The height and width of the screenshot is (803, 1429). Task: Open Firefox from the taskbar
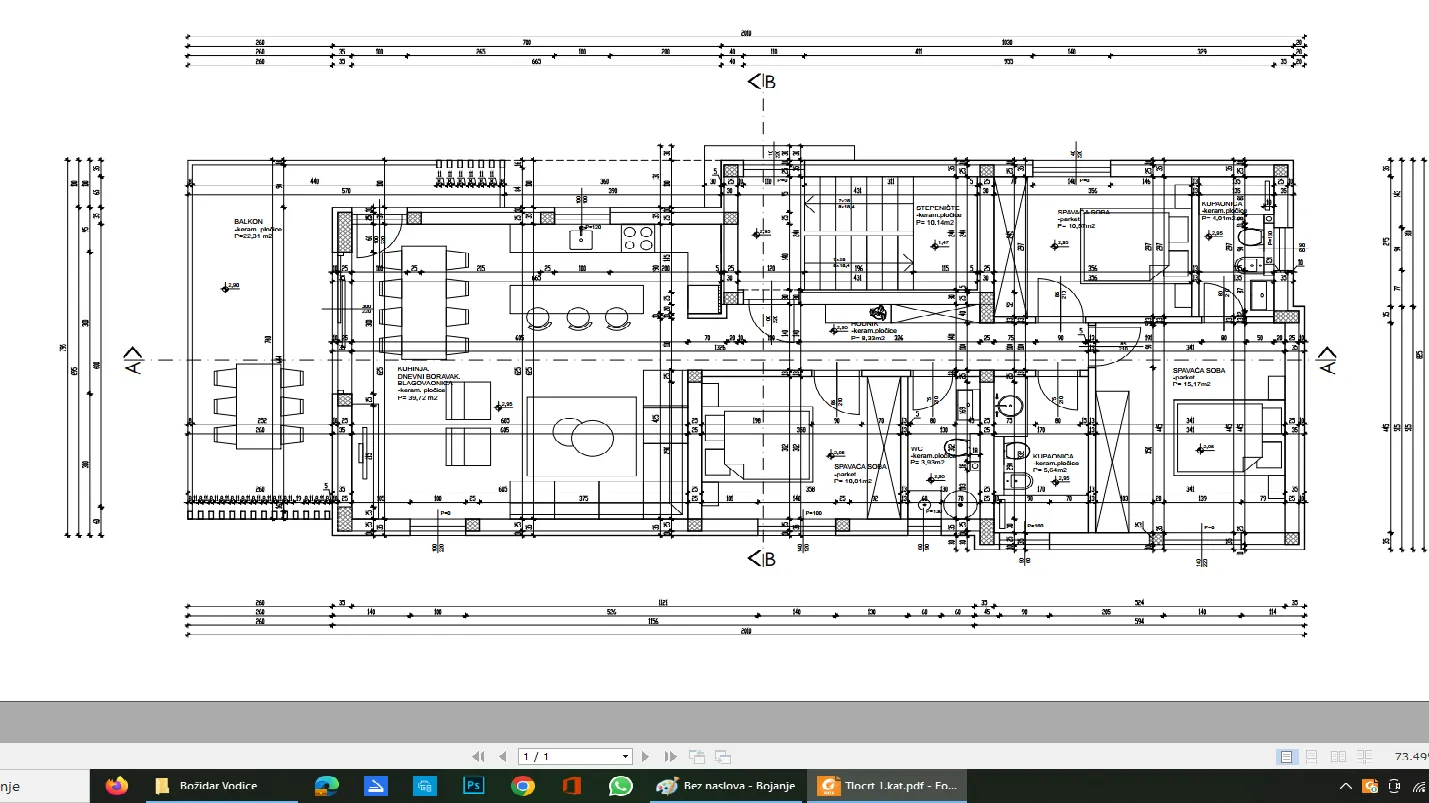pos(117,786)
